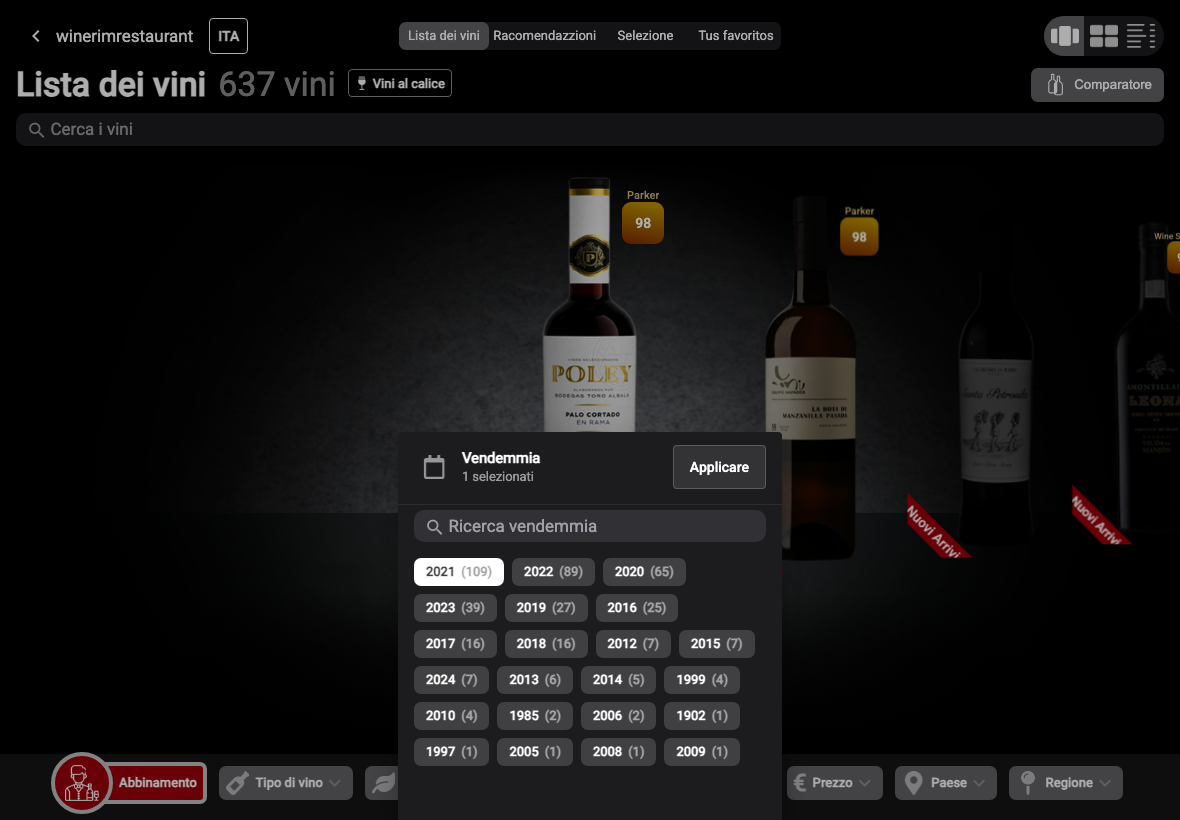
Task: Select the 2009 (1) vintage
Action: tap(702, 752)
